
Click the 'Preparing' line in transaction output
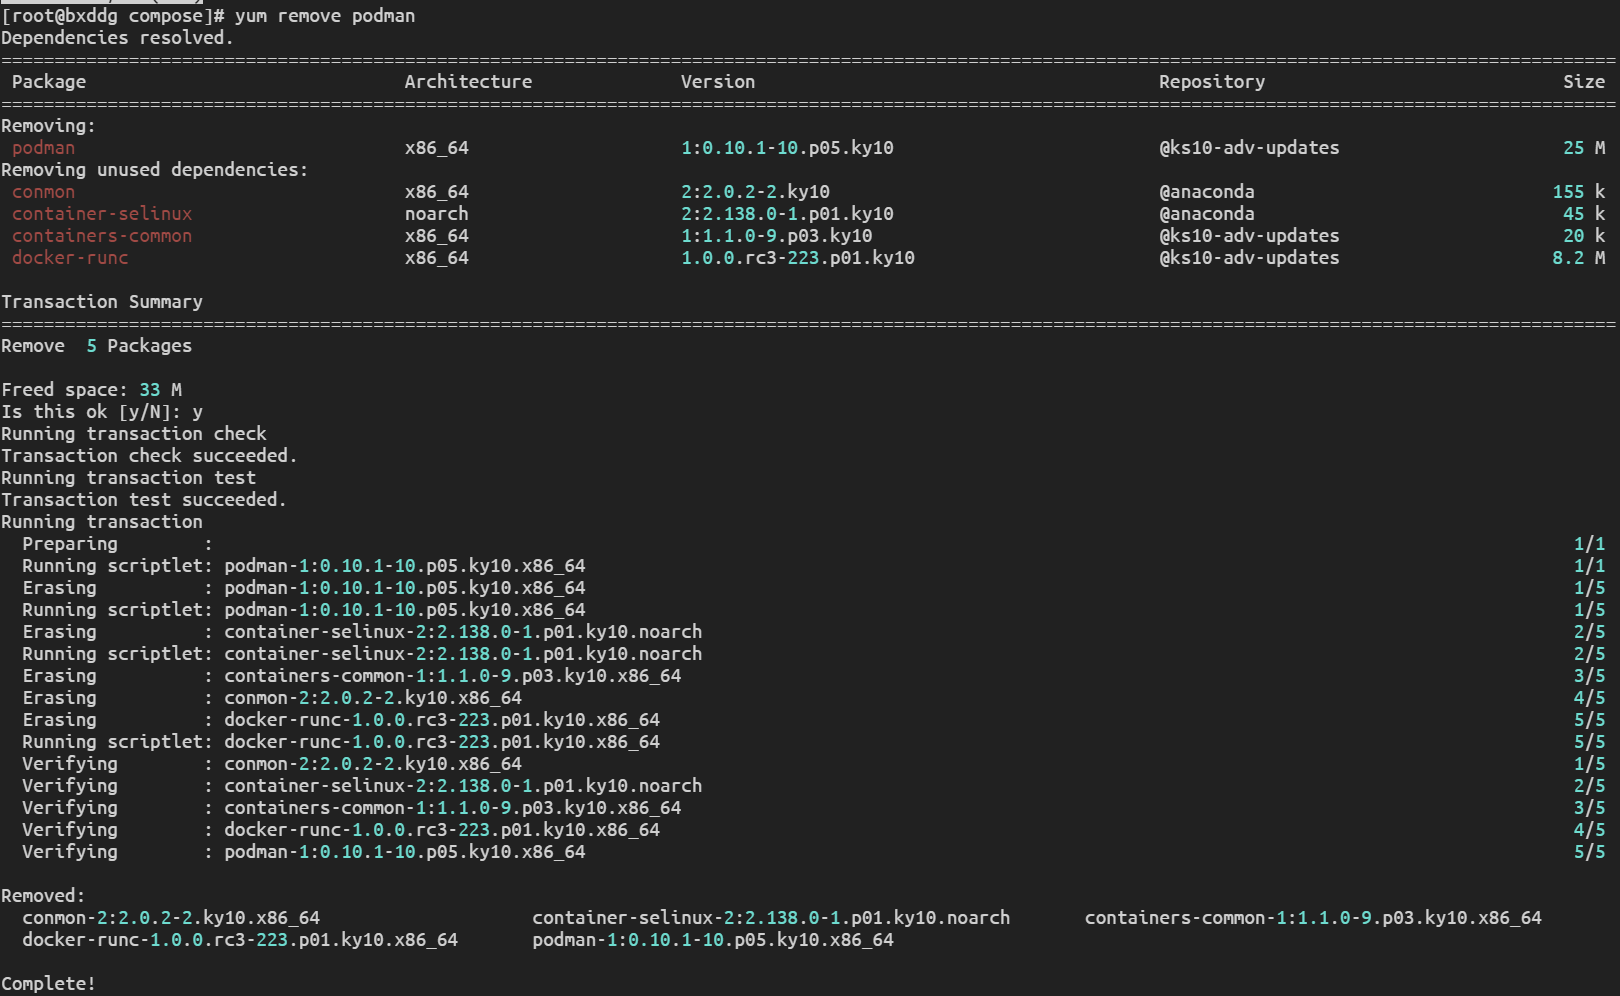click(x=70, y=544)
